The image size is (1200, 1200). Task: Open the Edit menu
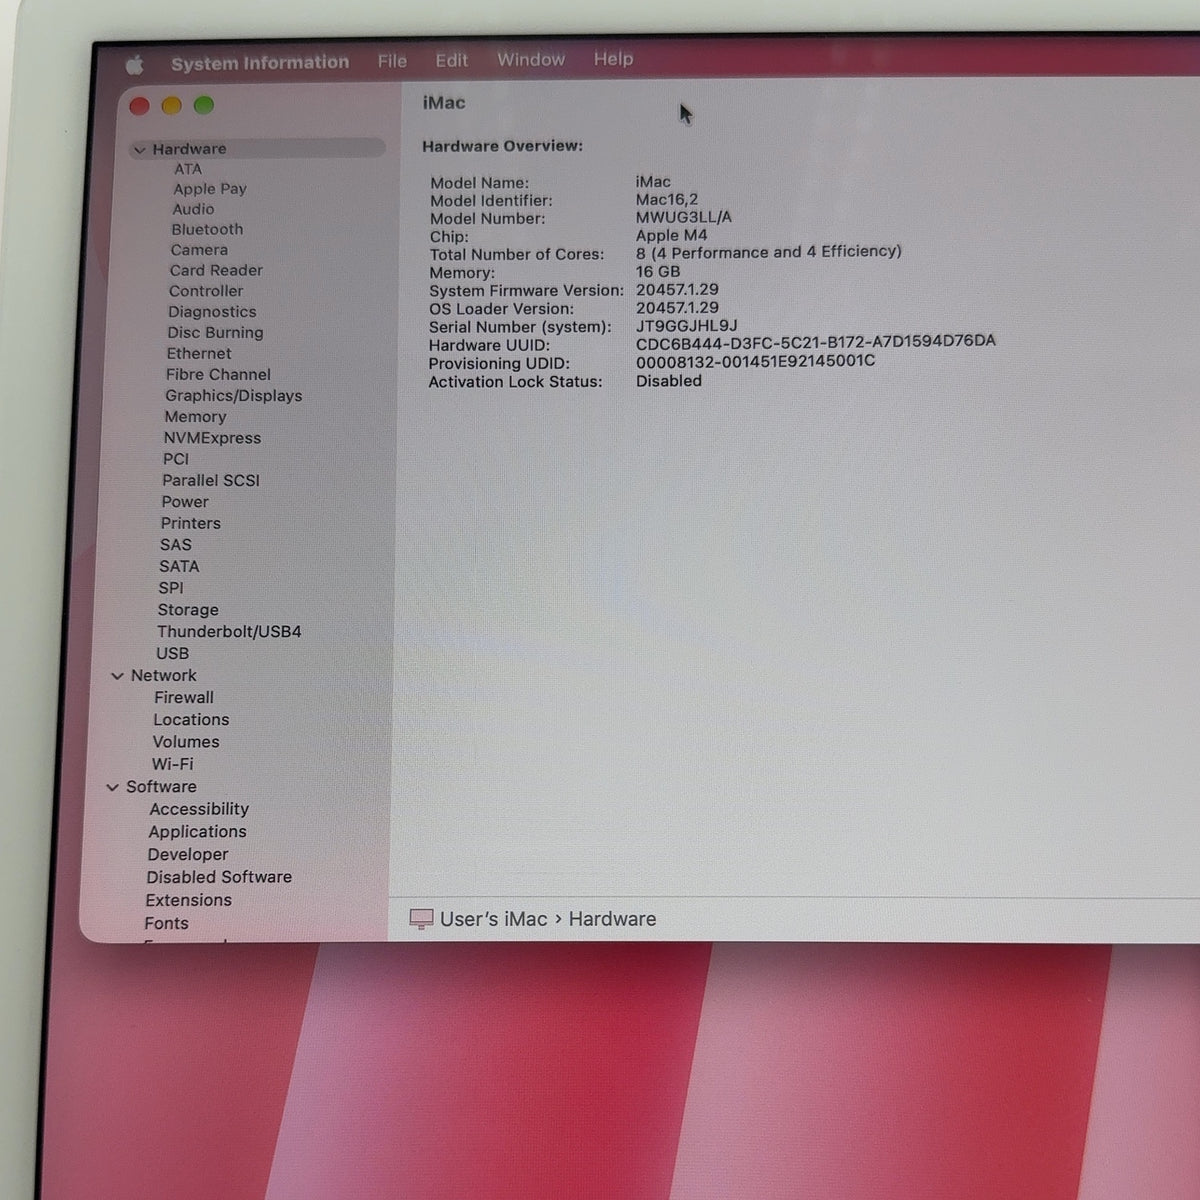(451, 60)
